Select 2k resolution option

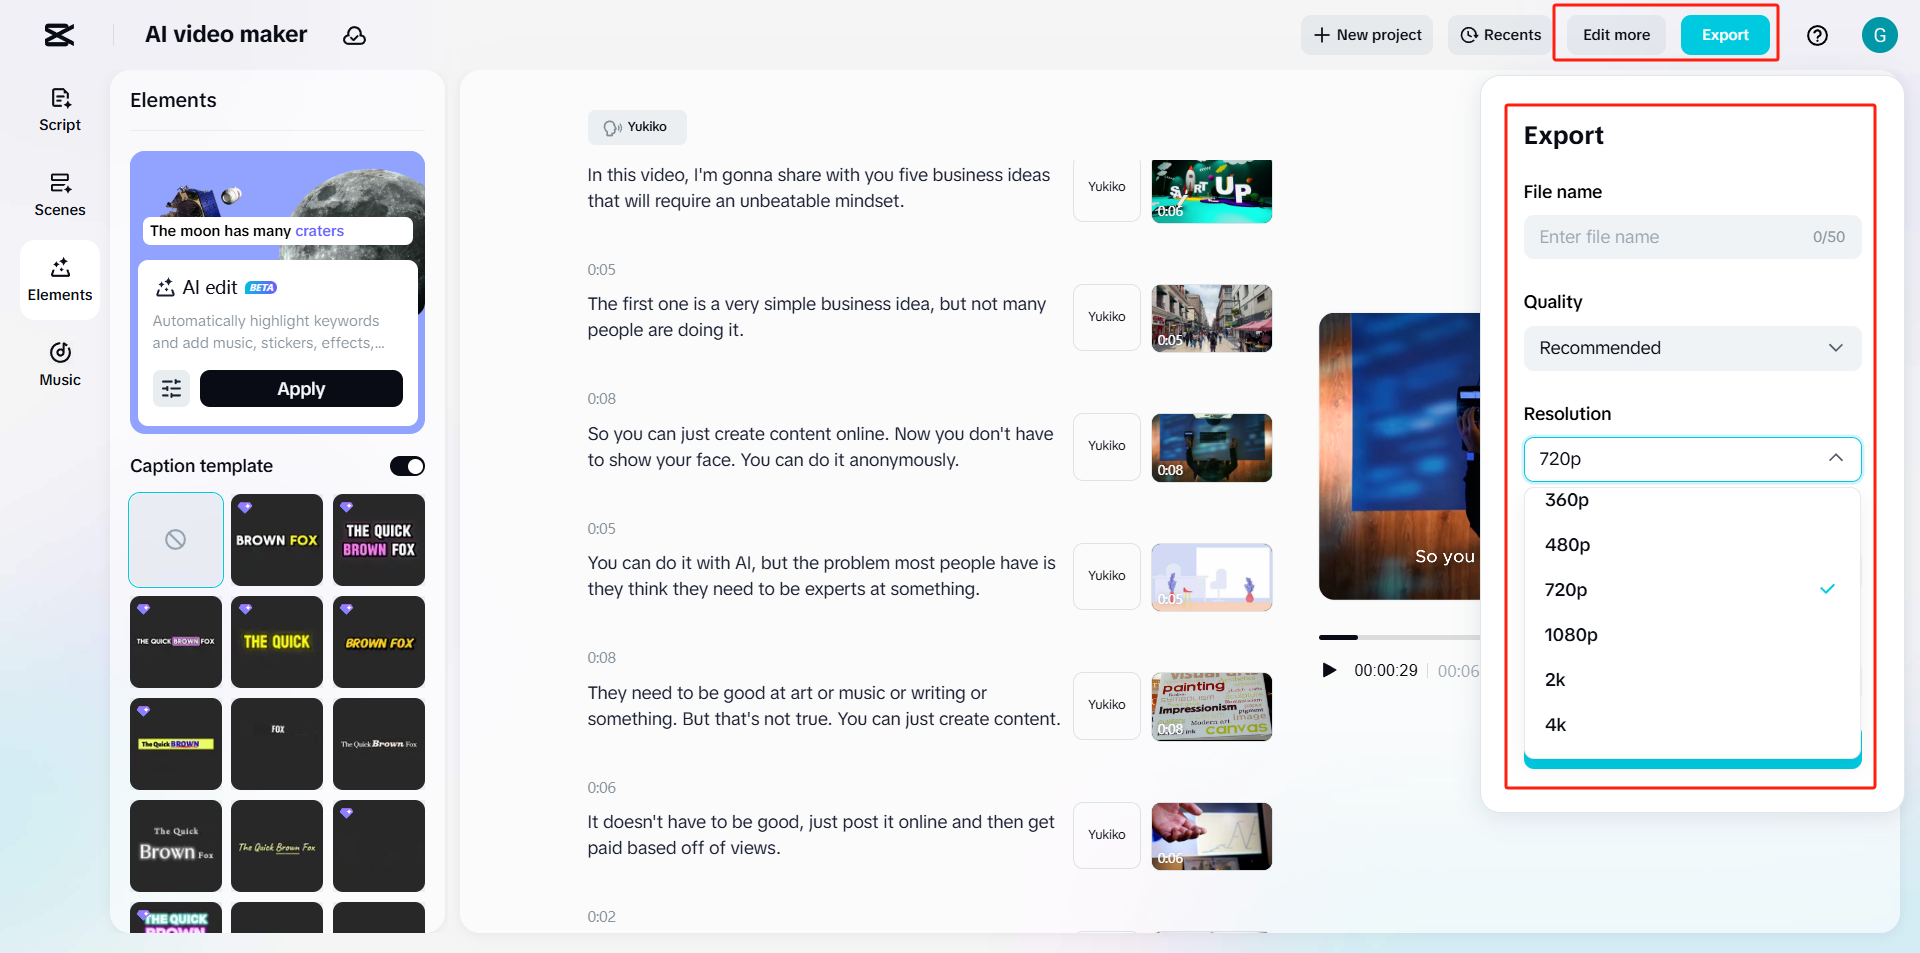click(x=1692, y=680)
